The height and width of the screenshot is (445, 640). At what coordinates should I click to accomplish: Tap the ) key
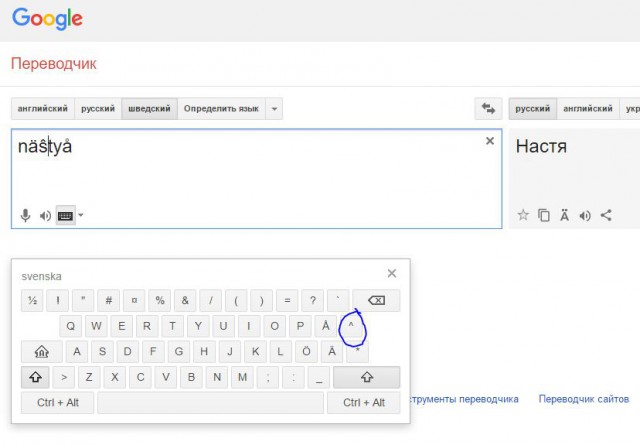pos(262,300)
